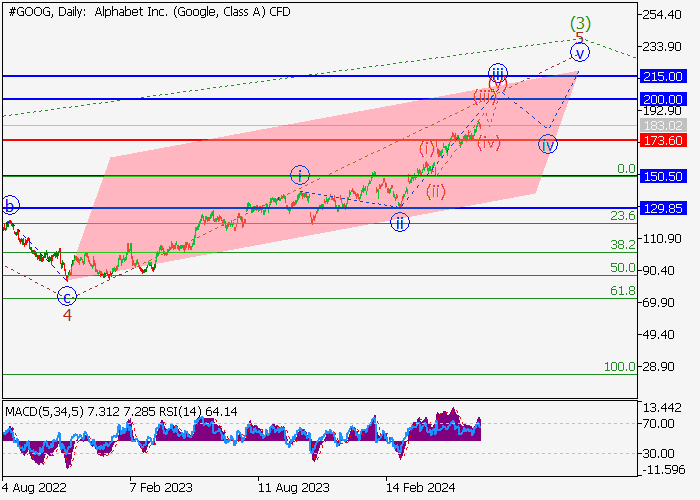700x500 pixels.
Task: Click the 110.90 price axis value
Action: click(x=662, y=238)
